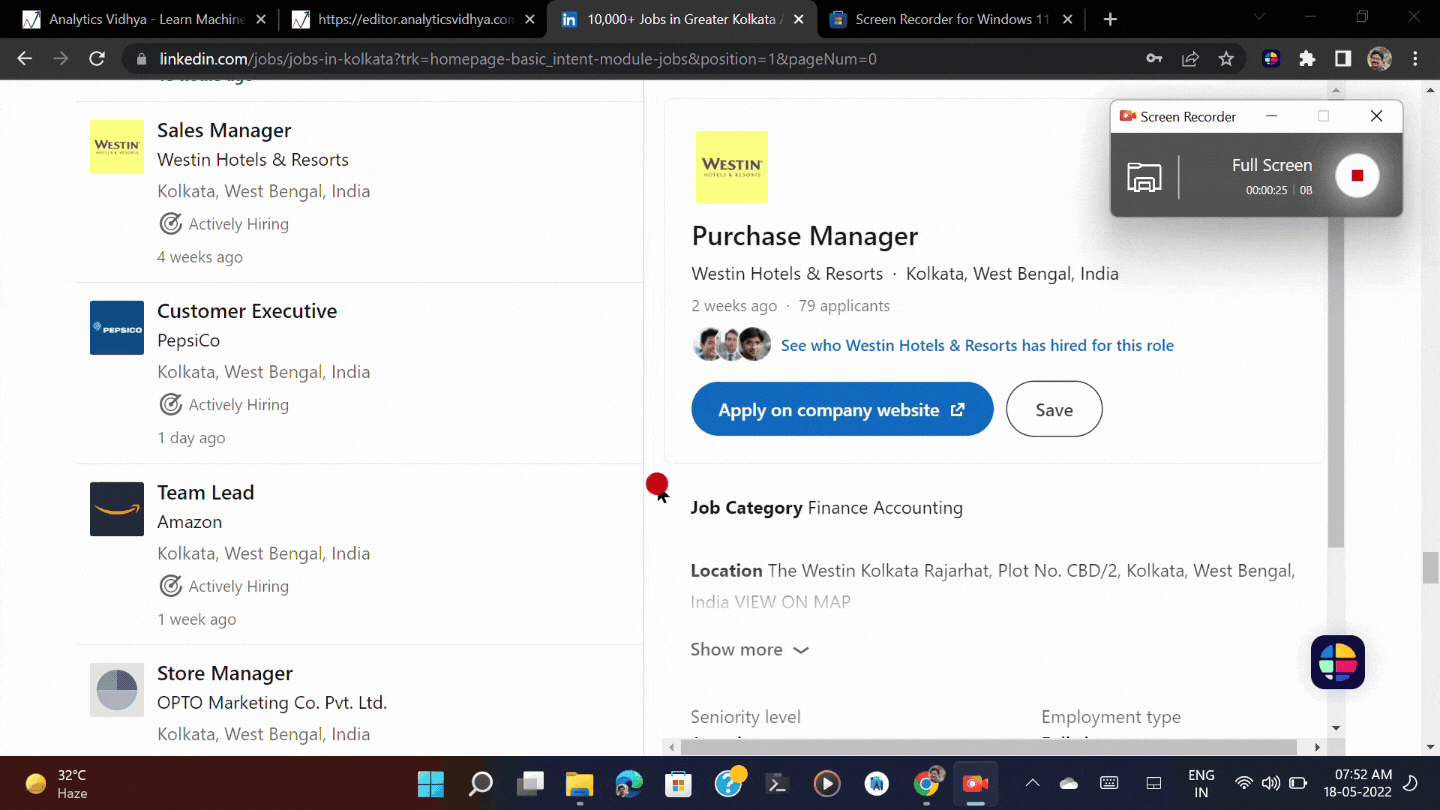The image size is (1440, 810).
Task: Click hirer profile photos in job details
Action: (732, 344)
